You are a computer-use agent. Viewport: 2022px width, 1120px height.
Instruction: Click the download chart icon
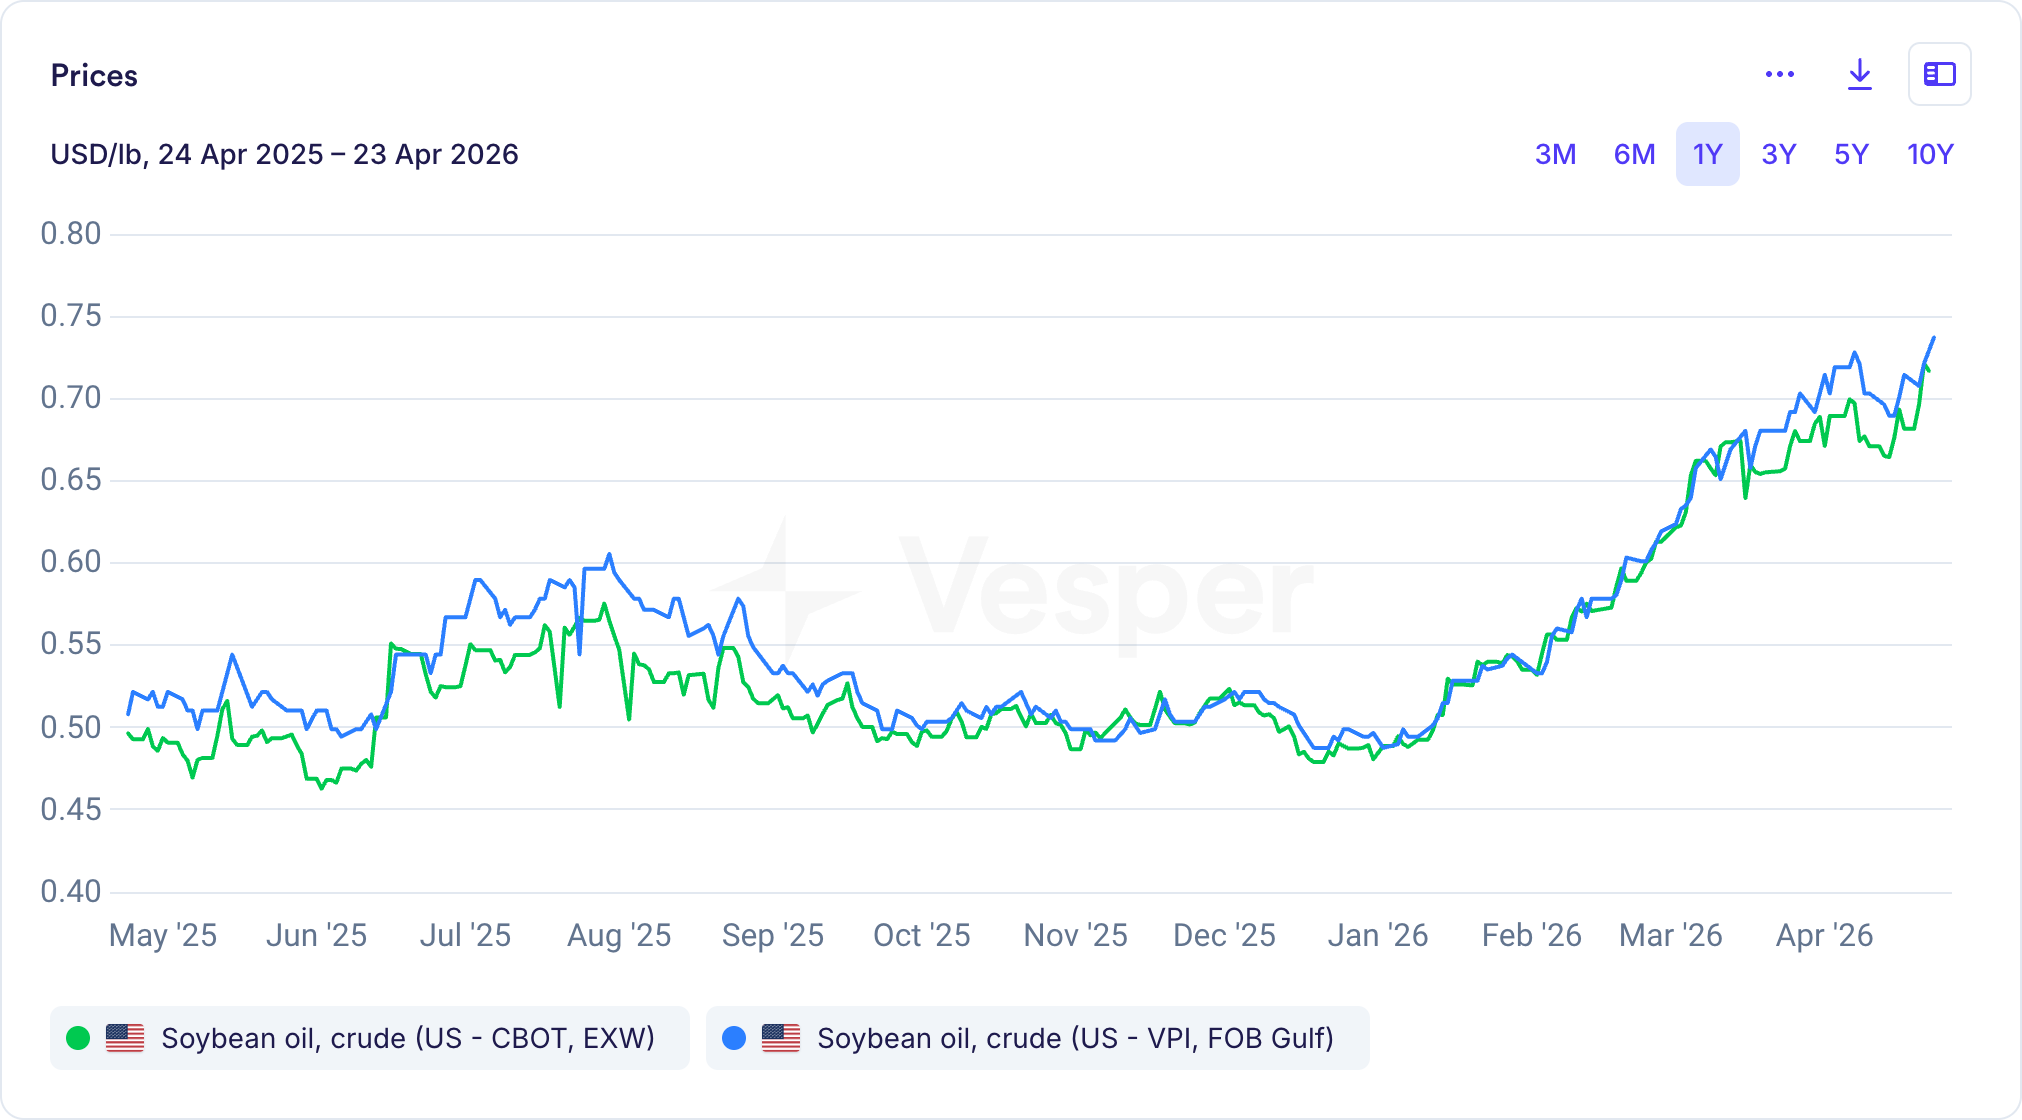(x=1859, y=75)
